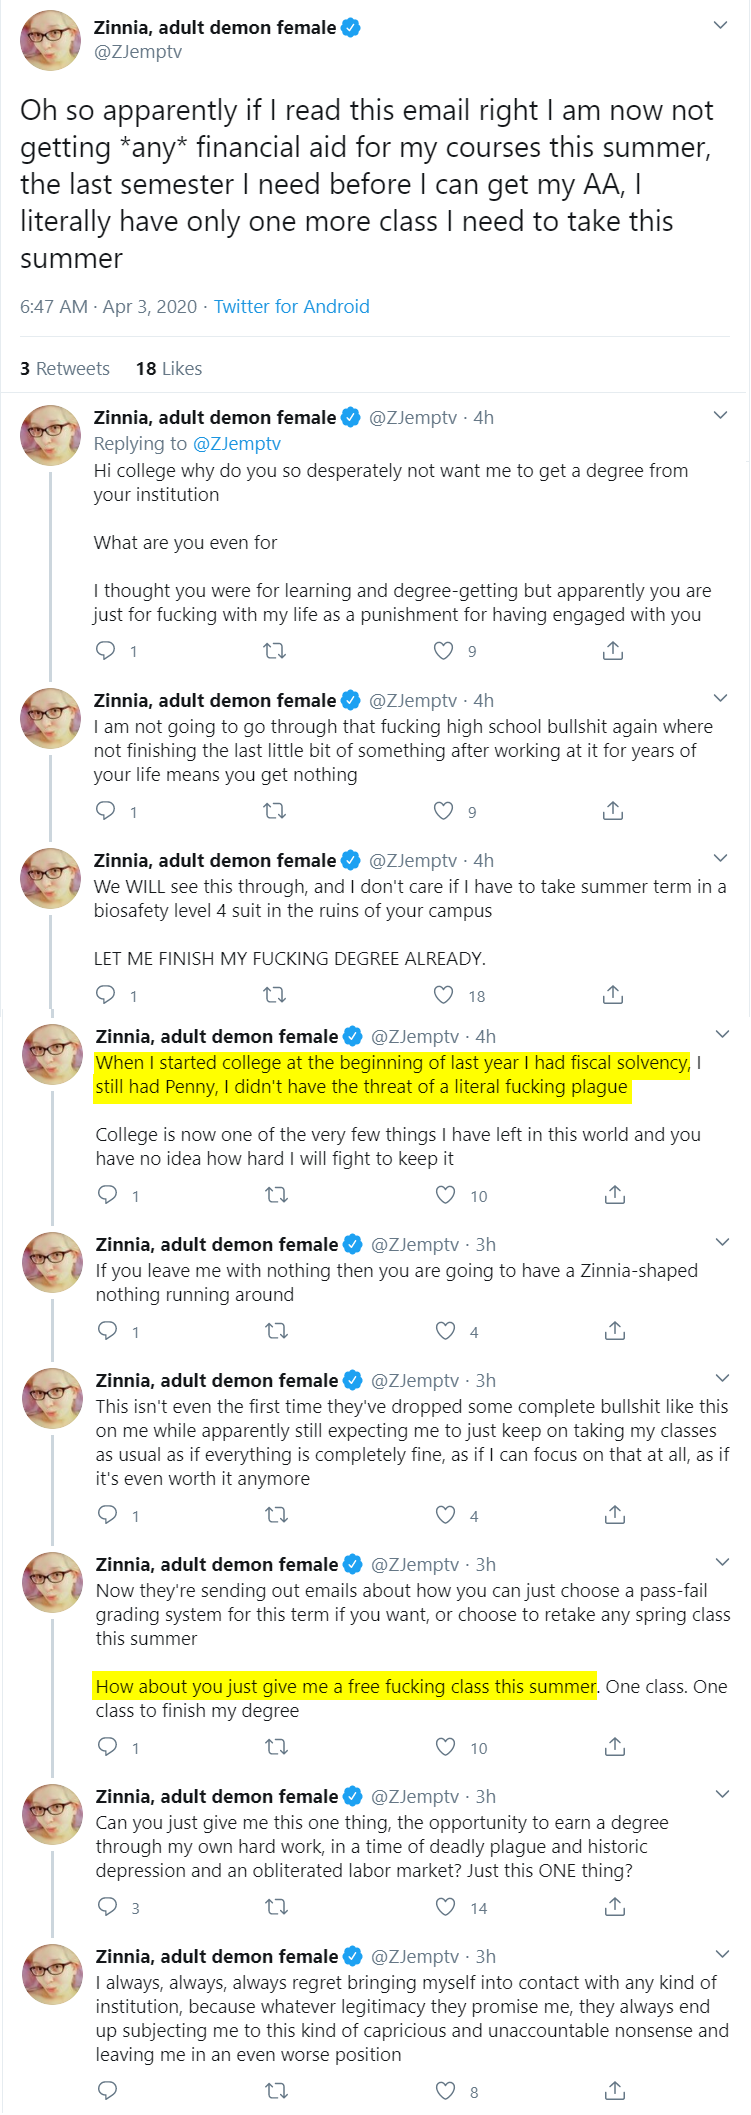
Task: Retweet the last tweet about institutions
Action: click(x=276, y=2091)
